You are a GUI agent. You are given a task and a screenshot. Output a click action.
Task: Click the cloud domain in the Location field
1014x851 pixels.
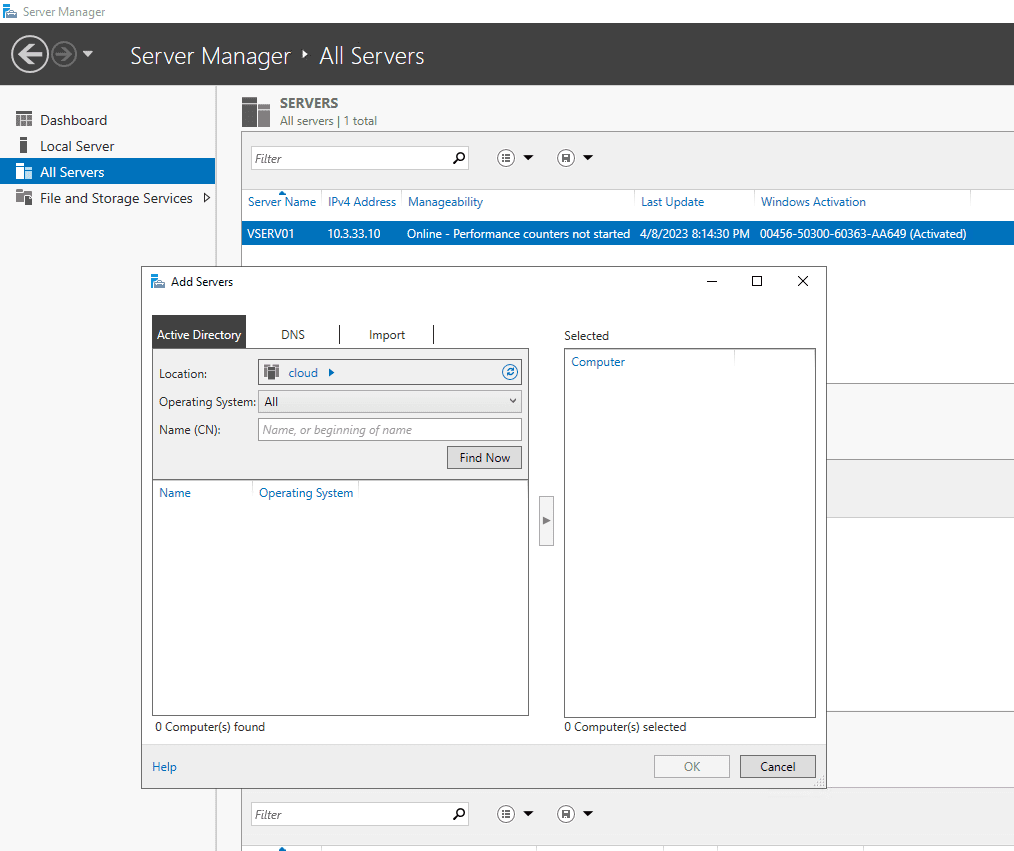click(x=303, y=372)
